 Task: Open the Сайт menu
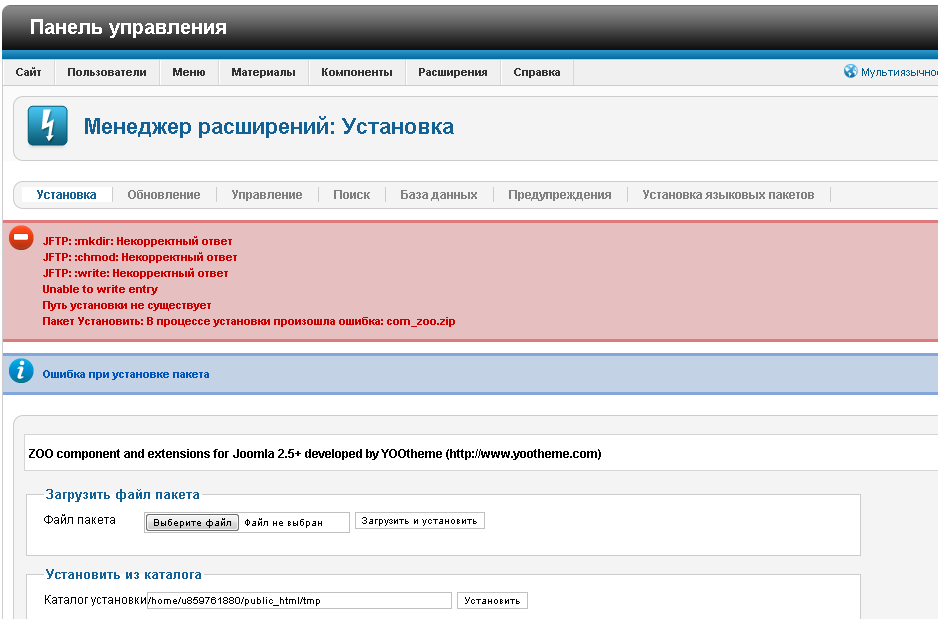[x=28, y=72]
